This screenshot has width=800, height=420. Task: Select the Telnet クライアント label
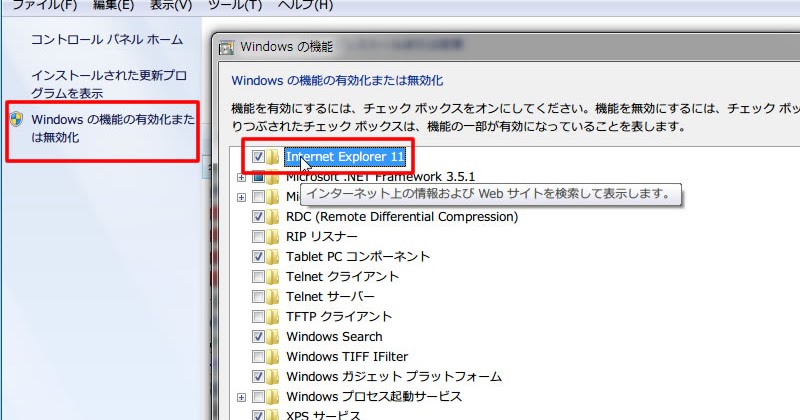342,277
